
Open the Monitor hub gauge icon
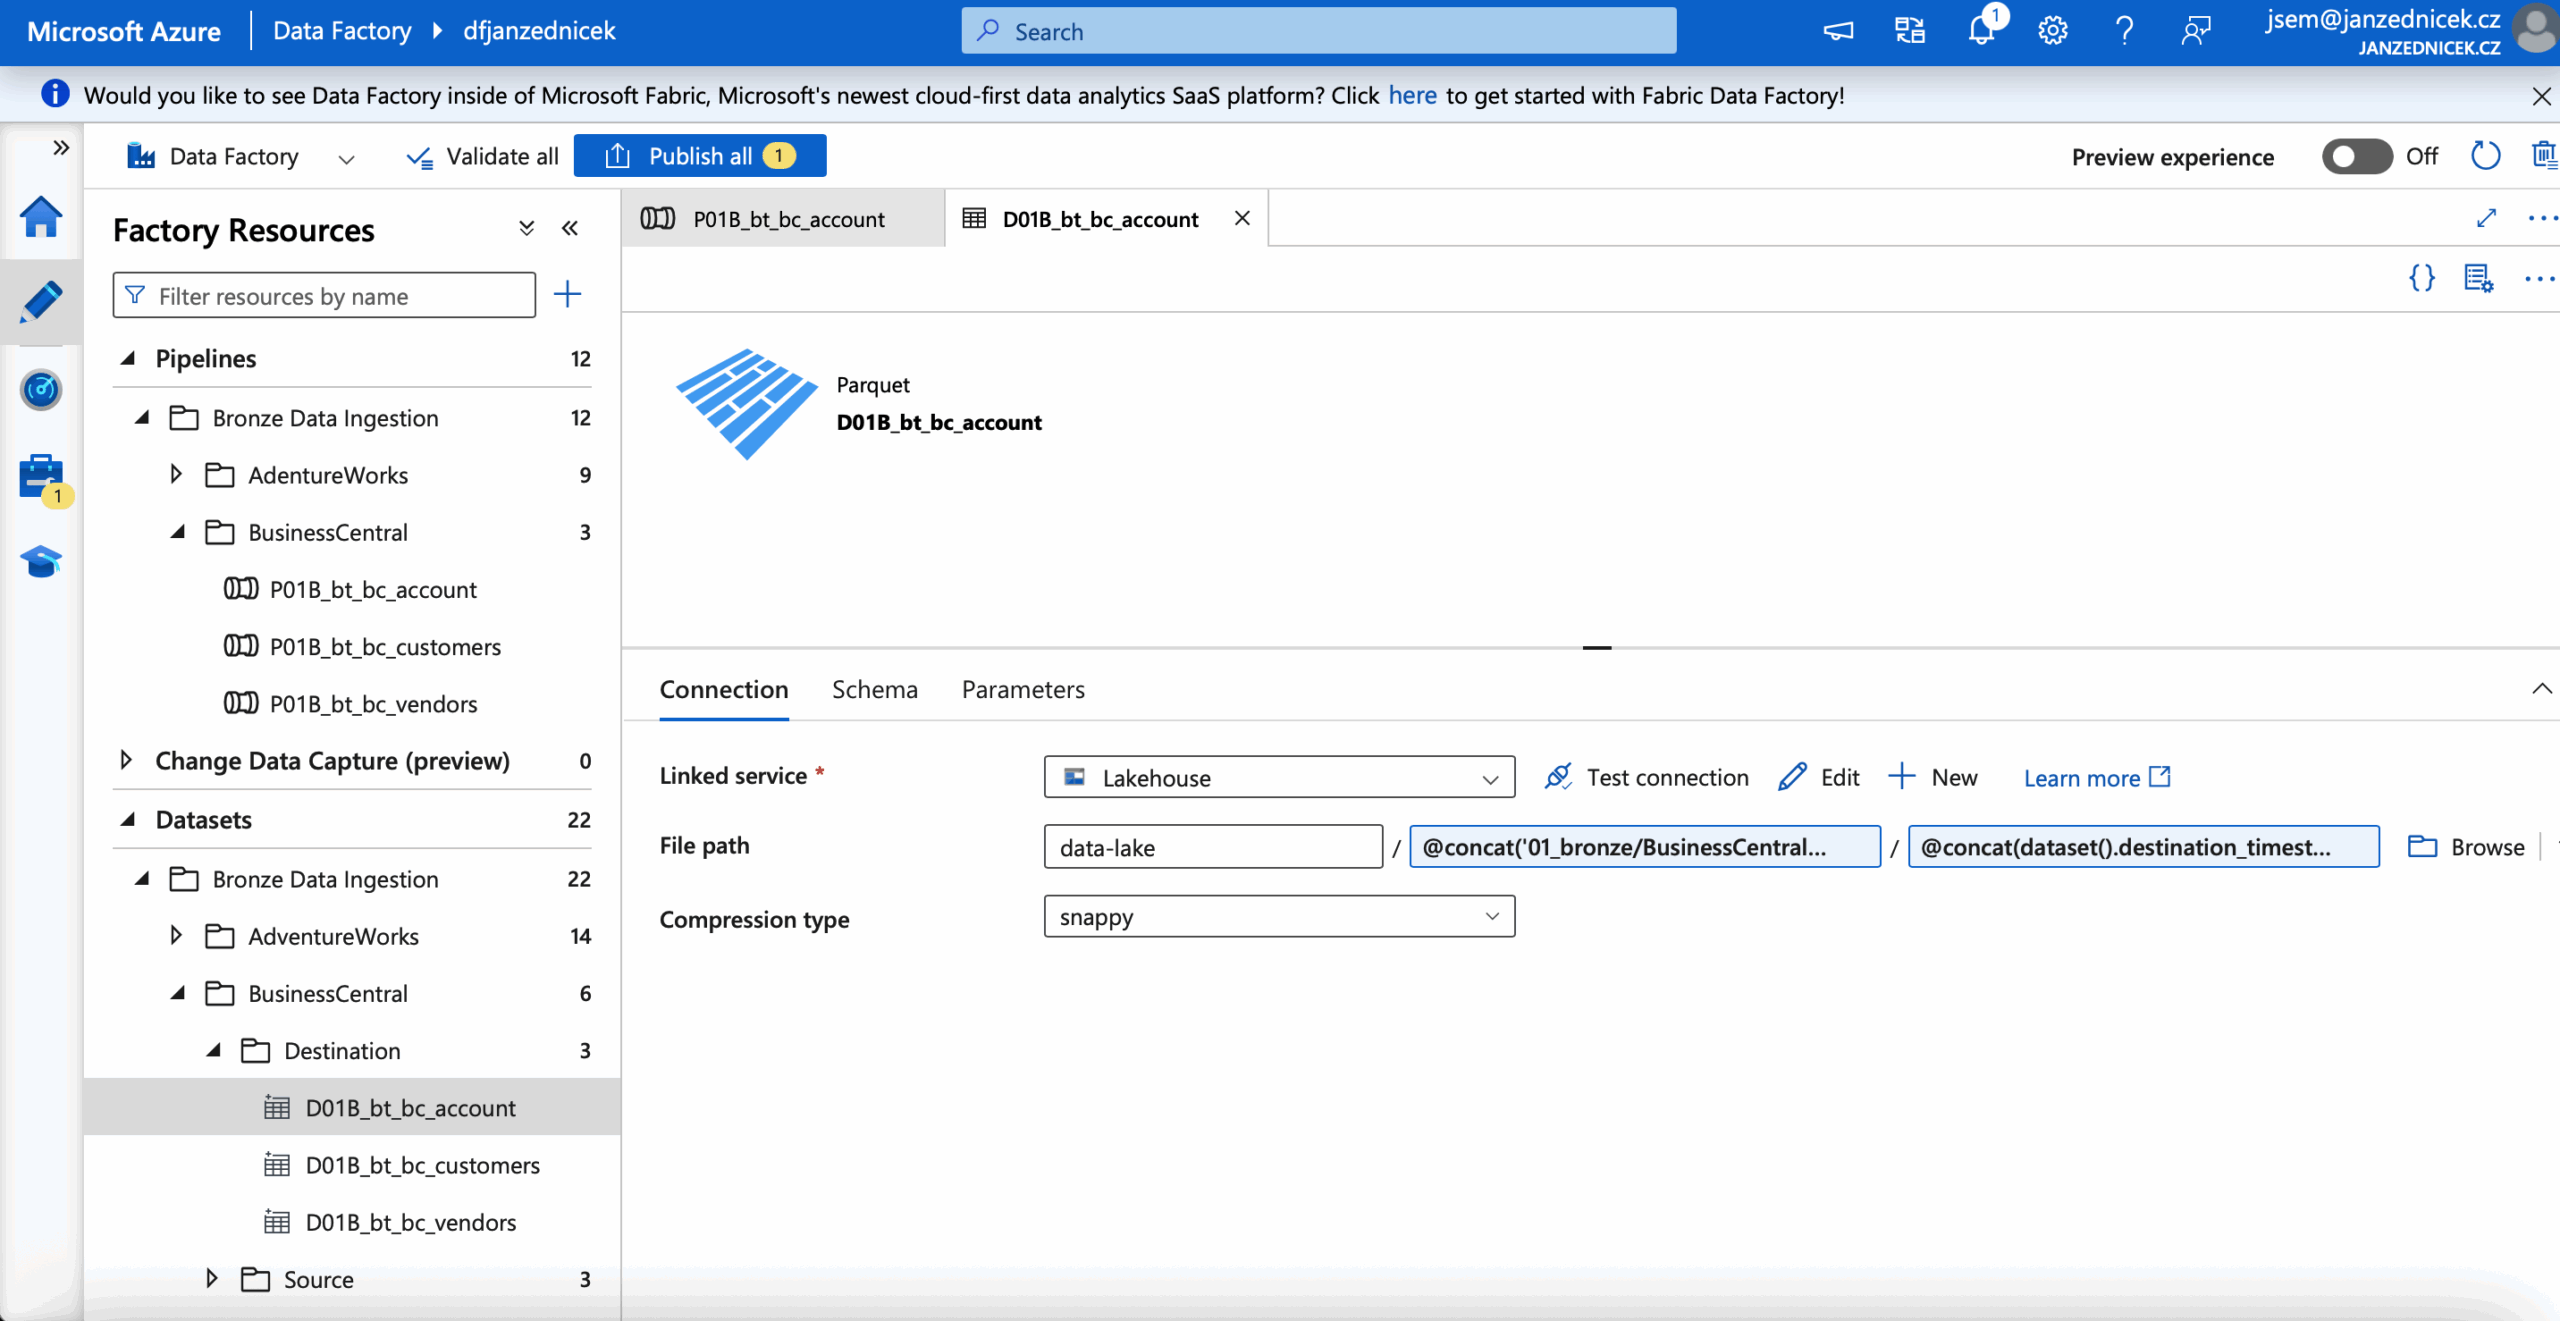[41, 390]
